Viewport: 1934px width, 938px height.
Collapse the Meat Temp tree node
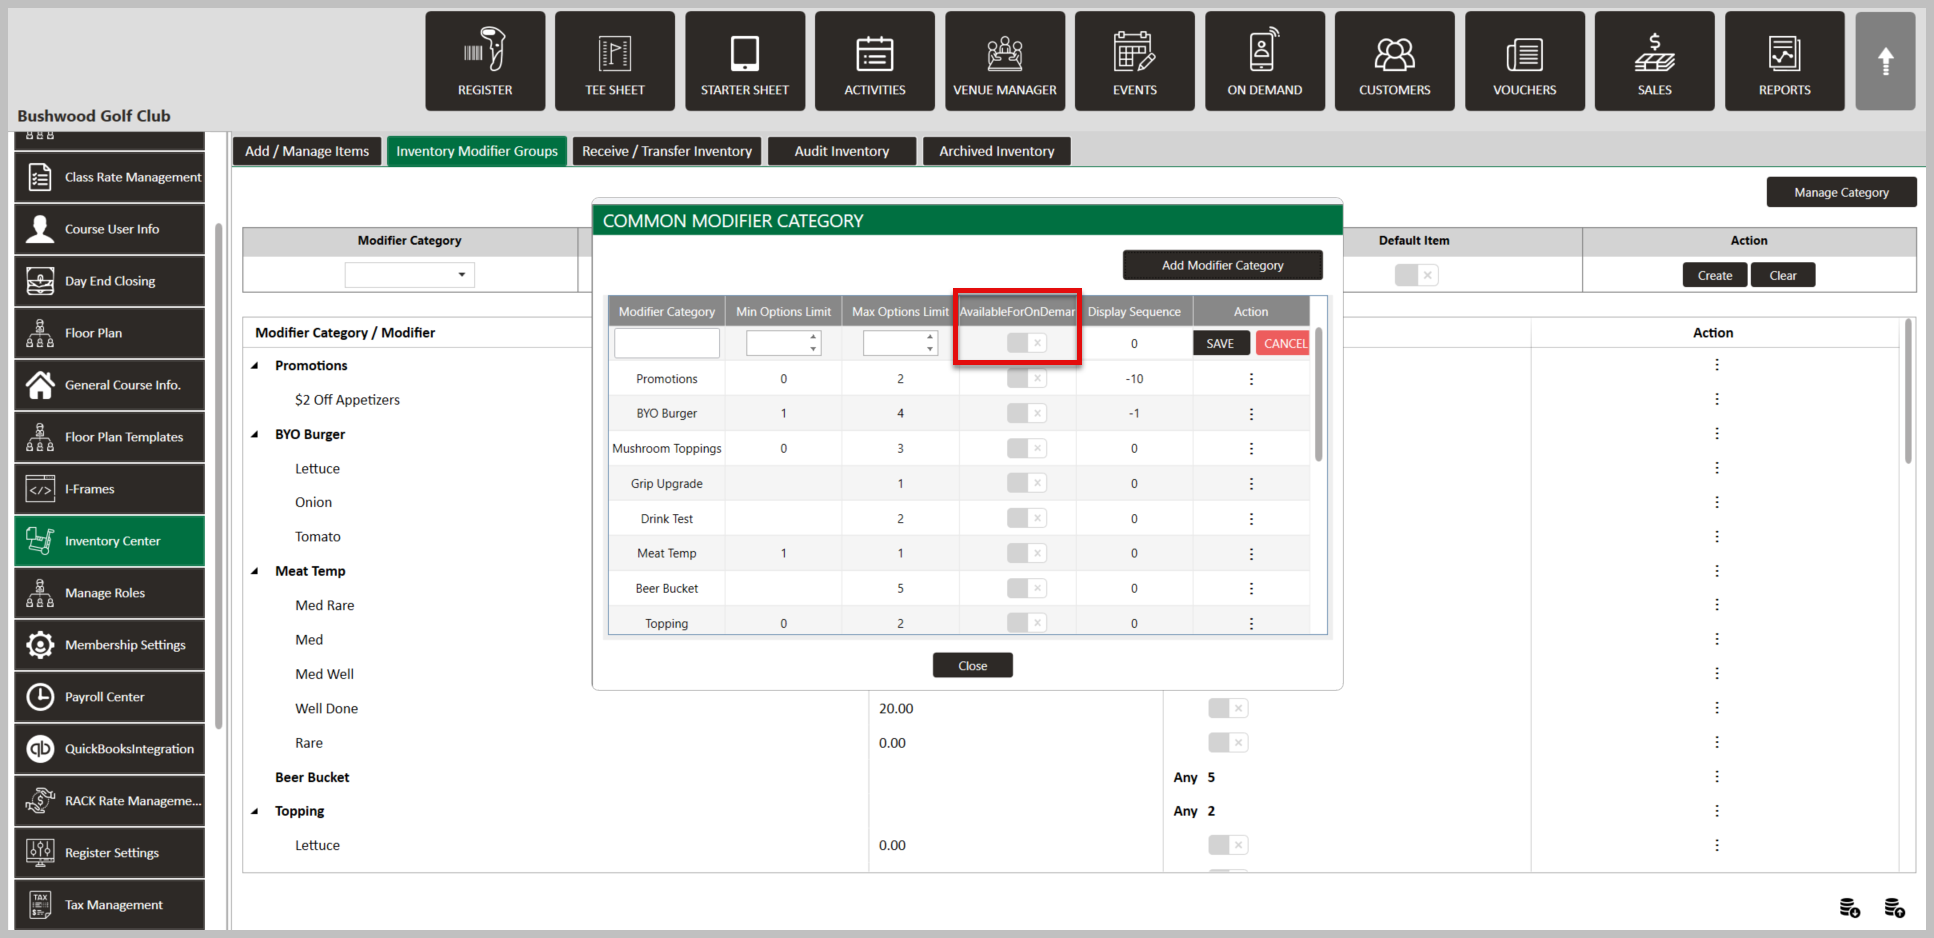[x=255, y=572]
